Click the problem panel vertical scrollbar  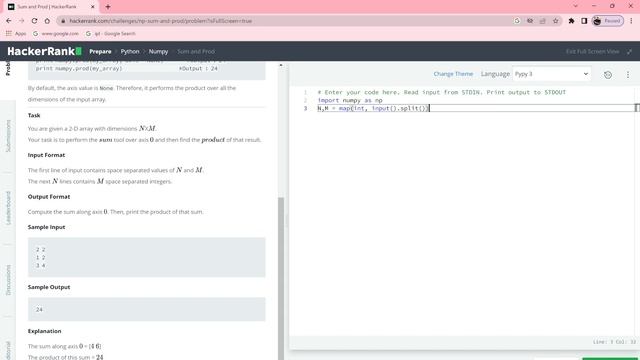pos(281,278)
